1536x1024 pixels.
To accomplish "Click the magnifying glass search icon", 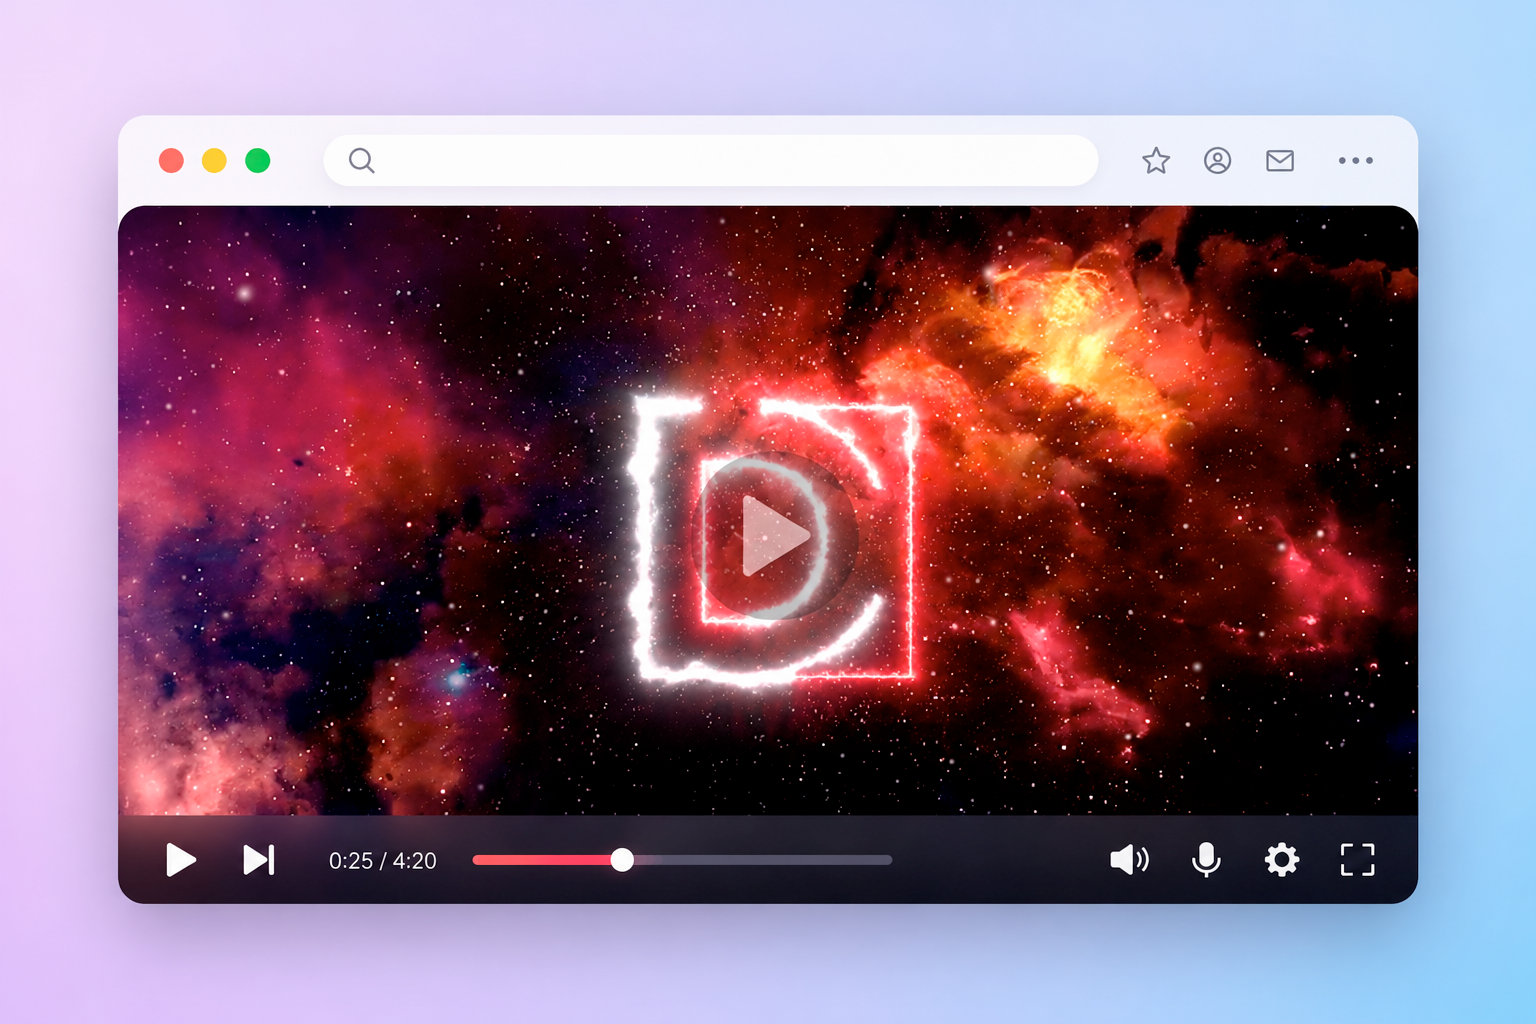I will point(361,161).
